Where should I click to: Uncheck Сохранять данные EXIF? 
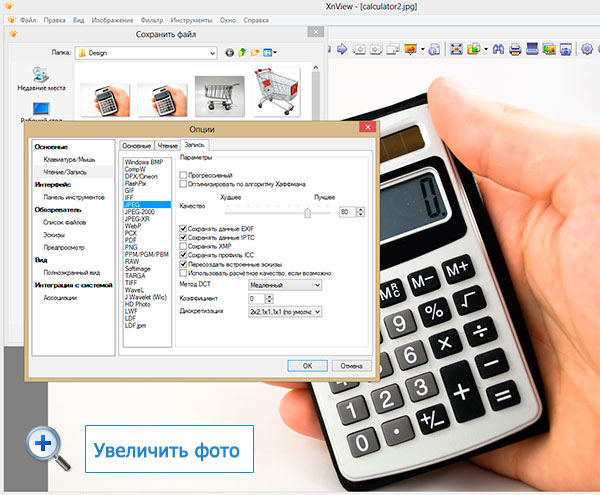pos(183,228)
